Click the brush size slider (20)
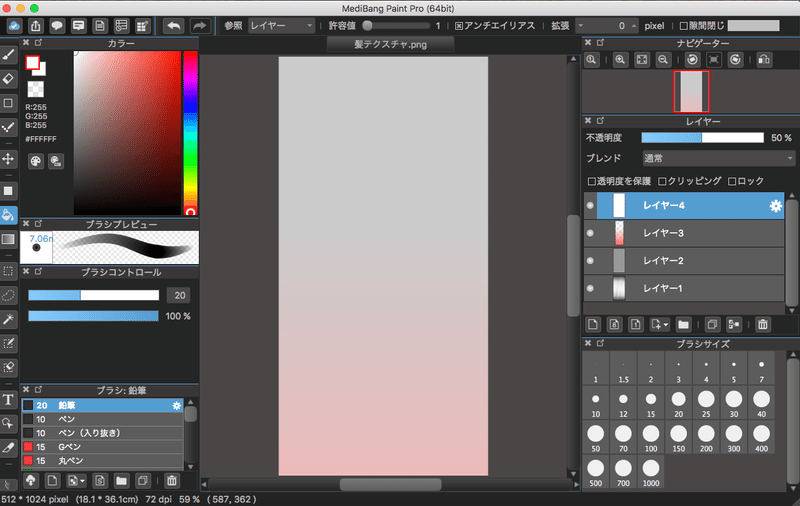This screenshot has width=800, height=506. tap(93, 295)
